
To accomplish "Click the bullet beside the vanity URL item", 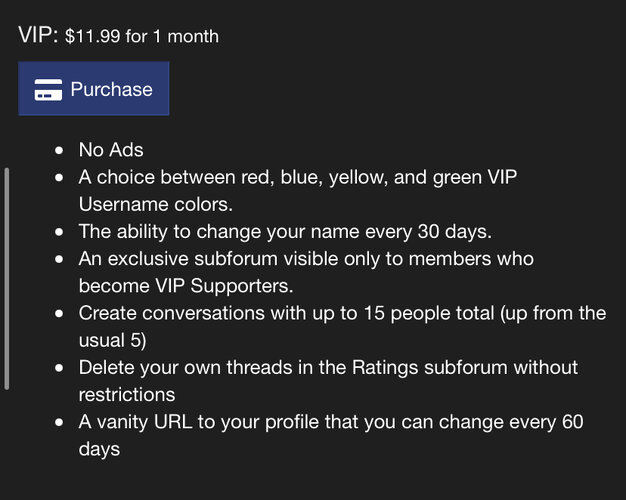I will (x=60, y=422).
